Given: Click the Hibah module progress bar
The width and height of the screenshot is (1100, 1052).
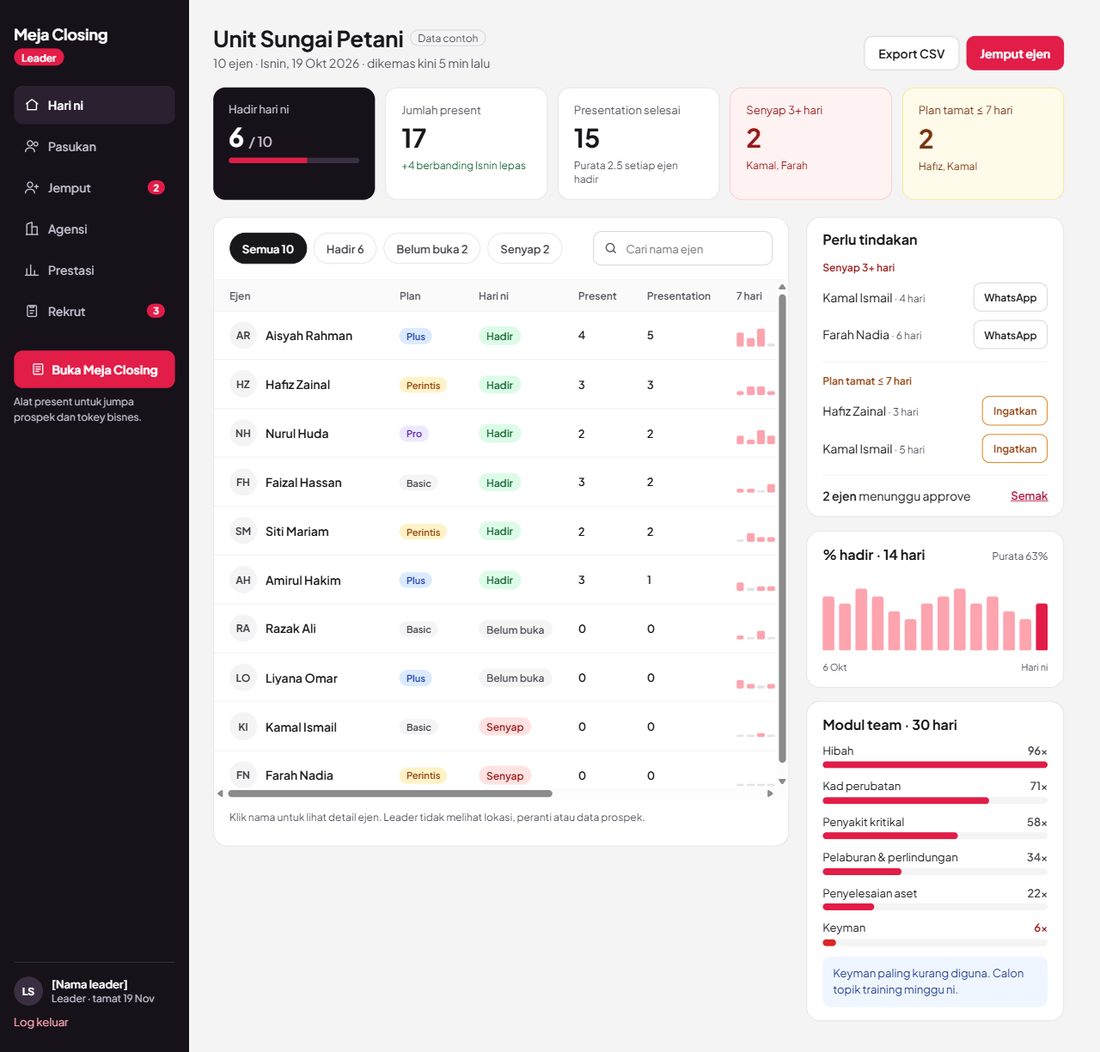Looking at the screenshot, I should (935, 764).
